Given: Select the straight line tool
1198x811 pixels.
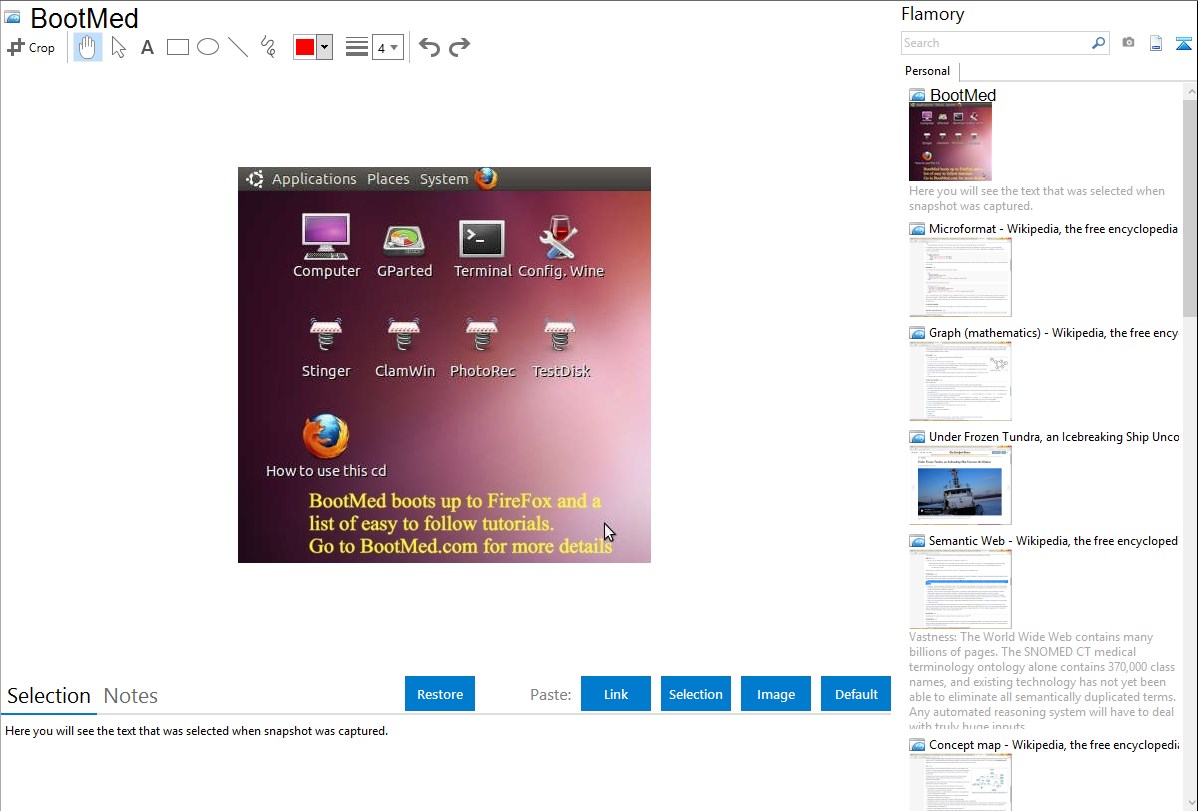Looking at the screenshot, I should tap(238, 47).
